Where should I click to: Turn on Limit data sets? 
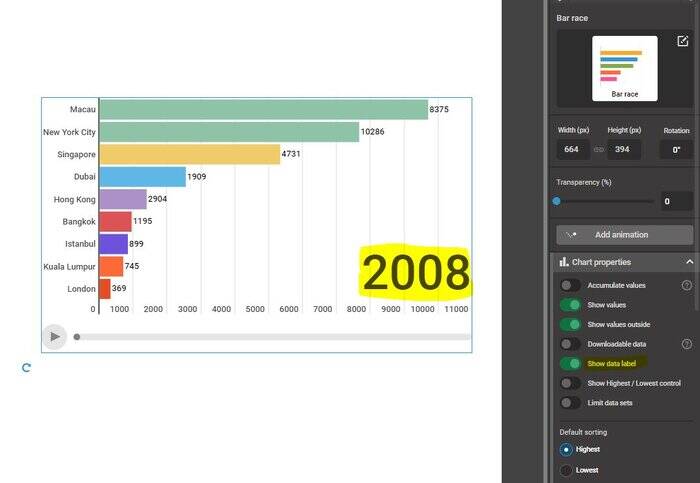click(570, 403)
